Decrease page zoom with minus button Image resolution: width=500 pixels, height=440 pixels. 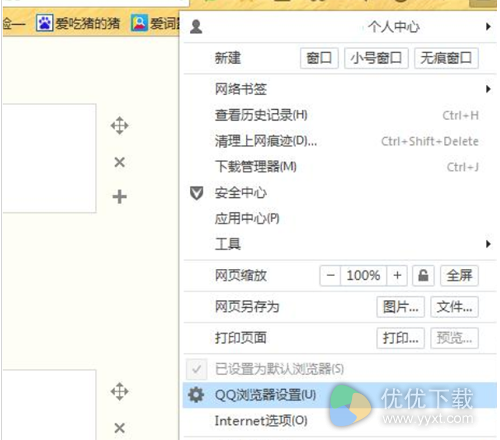coord(330,276)
